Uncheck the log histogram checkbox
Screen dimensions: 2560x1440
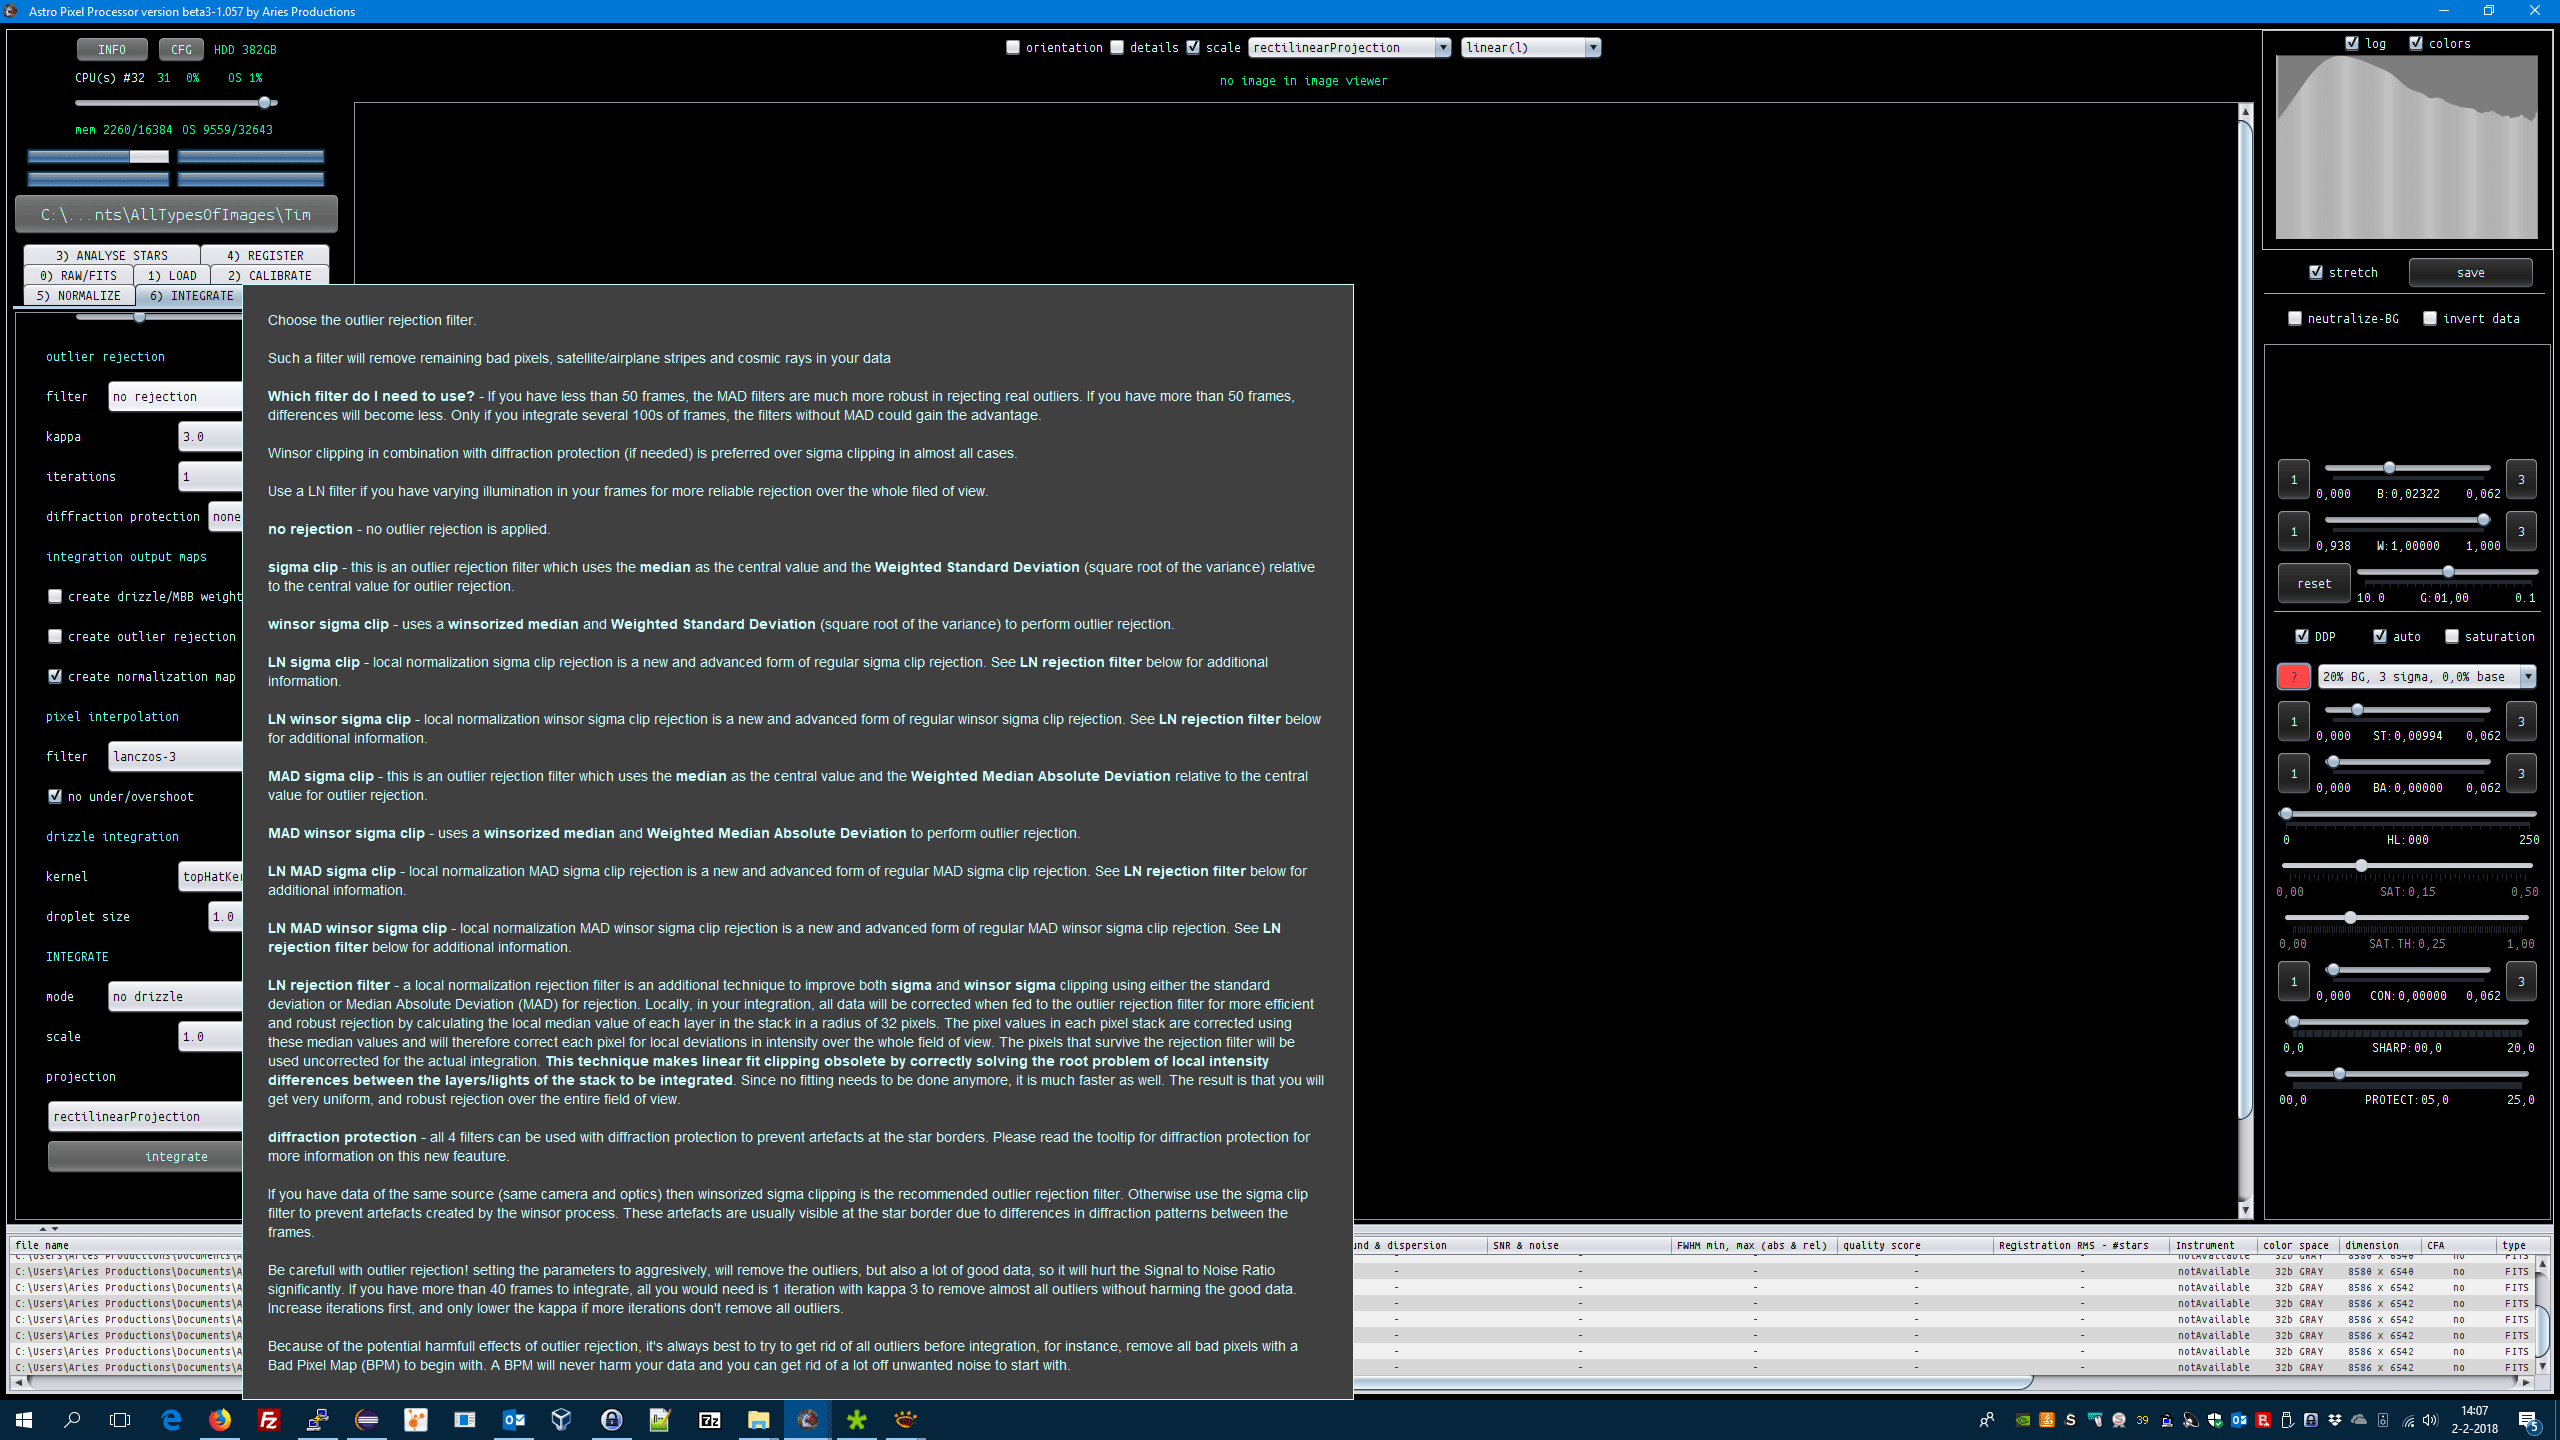(x=2352, y=43)
